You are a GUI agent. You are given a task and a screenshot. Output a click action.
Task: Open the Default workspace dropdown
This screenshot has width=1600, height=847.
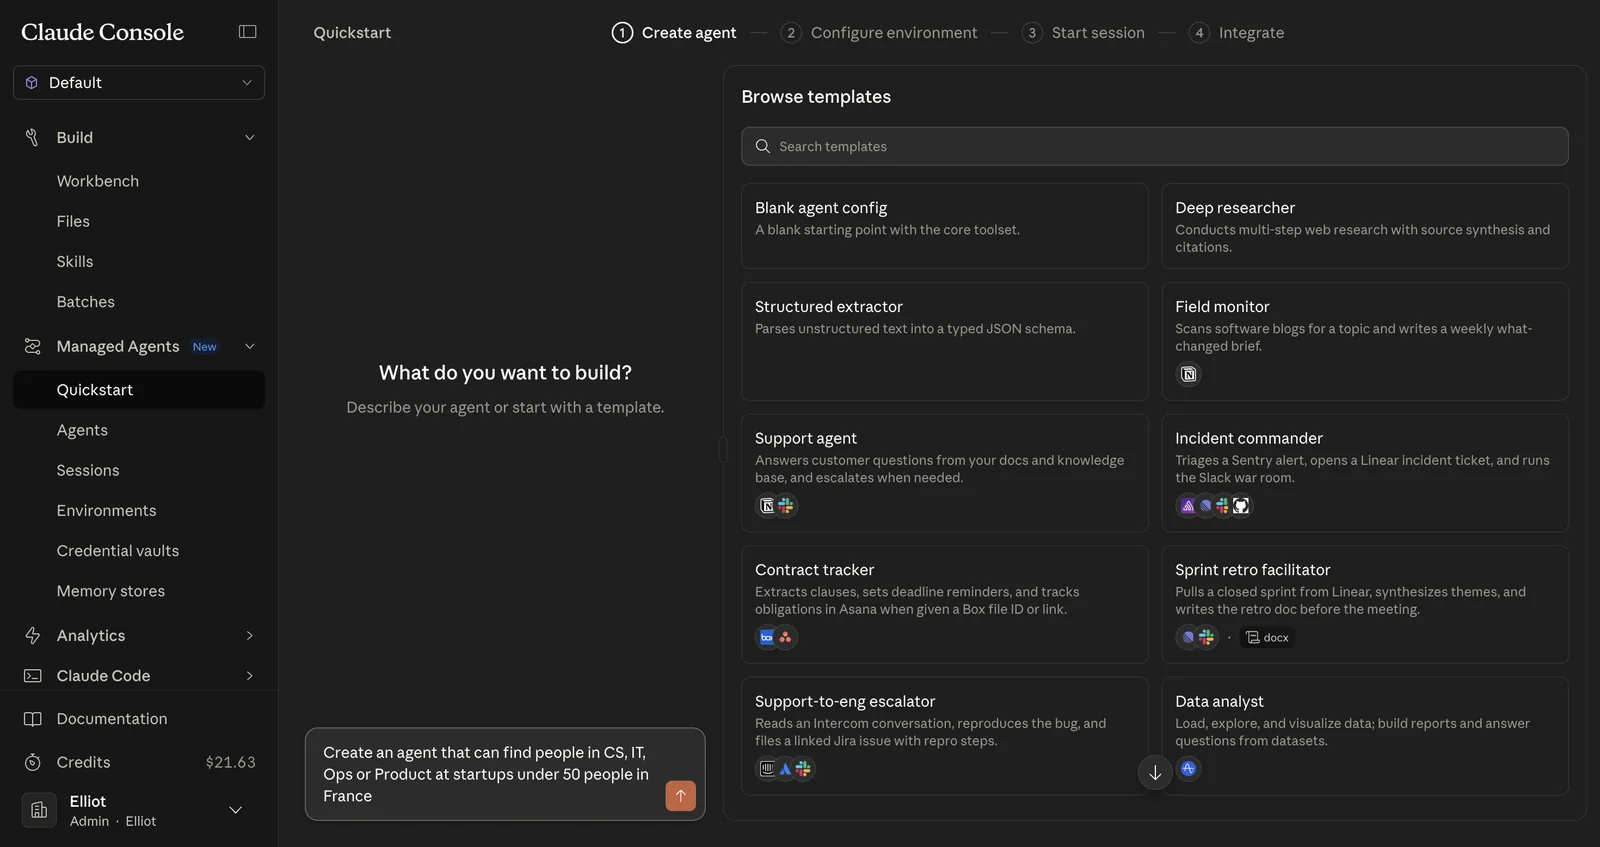139,83
